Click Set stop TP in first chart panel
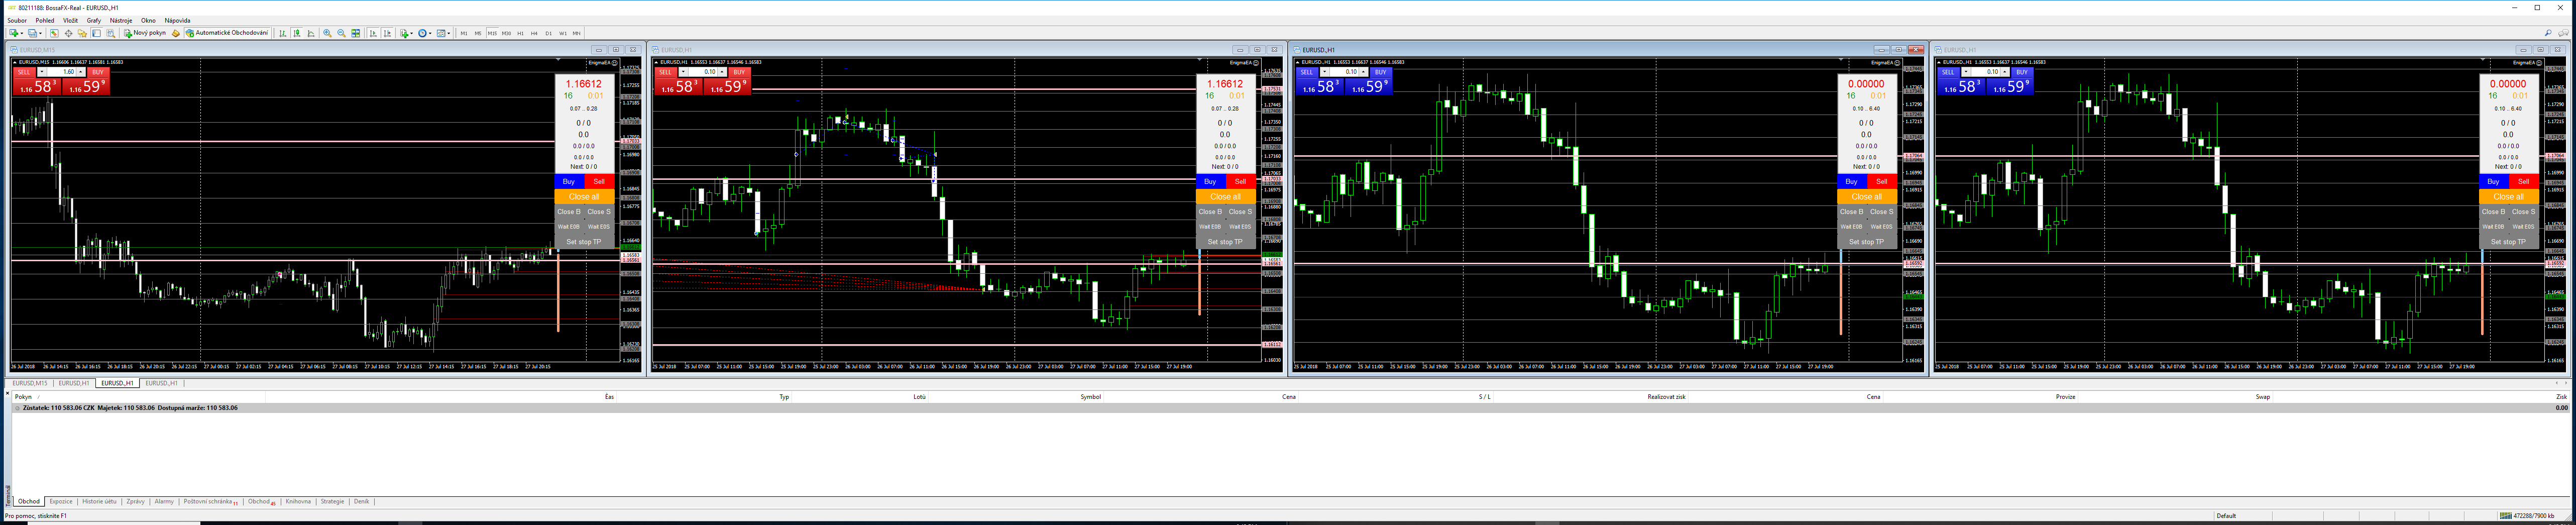This screenshot has height=525, width=2576. tap(584, 242)
